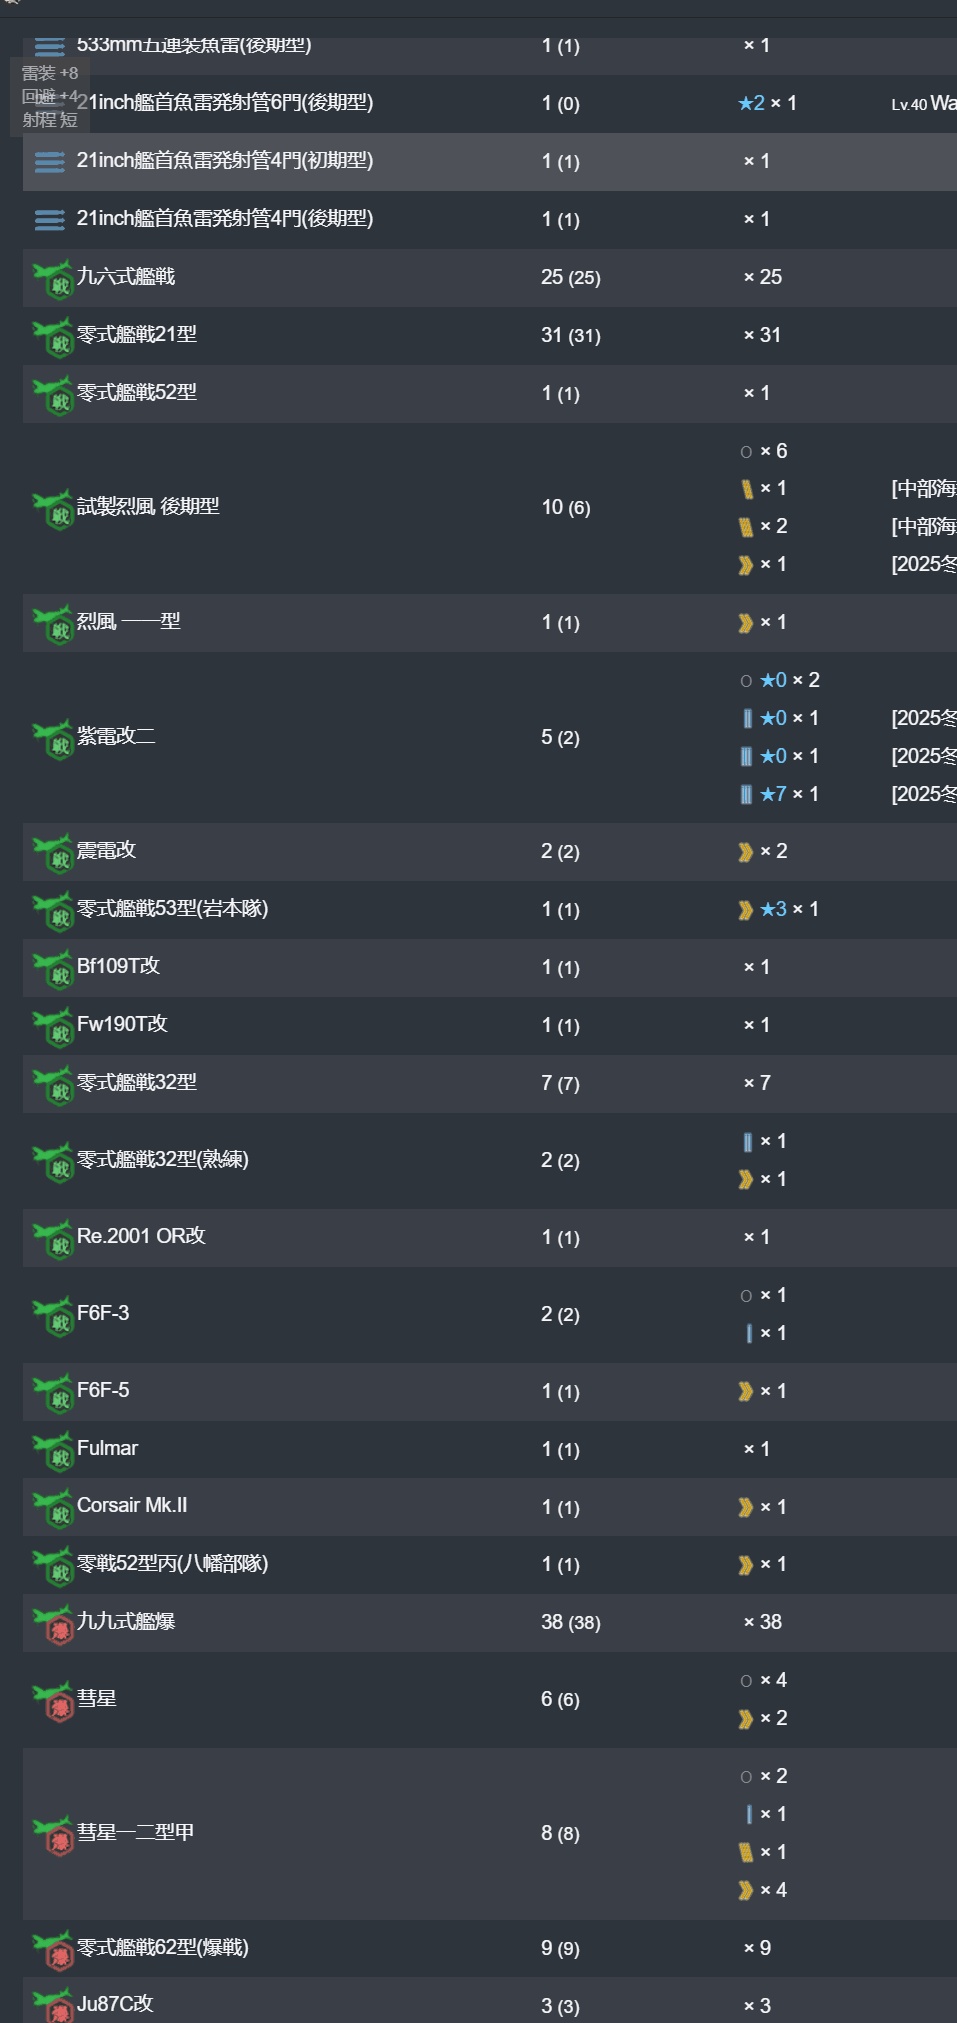Click torpedo icon beside 21inch艦首魚雷発射管4門(後期型)
Screen dimensions: 957x2023
pos(50,219)
